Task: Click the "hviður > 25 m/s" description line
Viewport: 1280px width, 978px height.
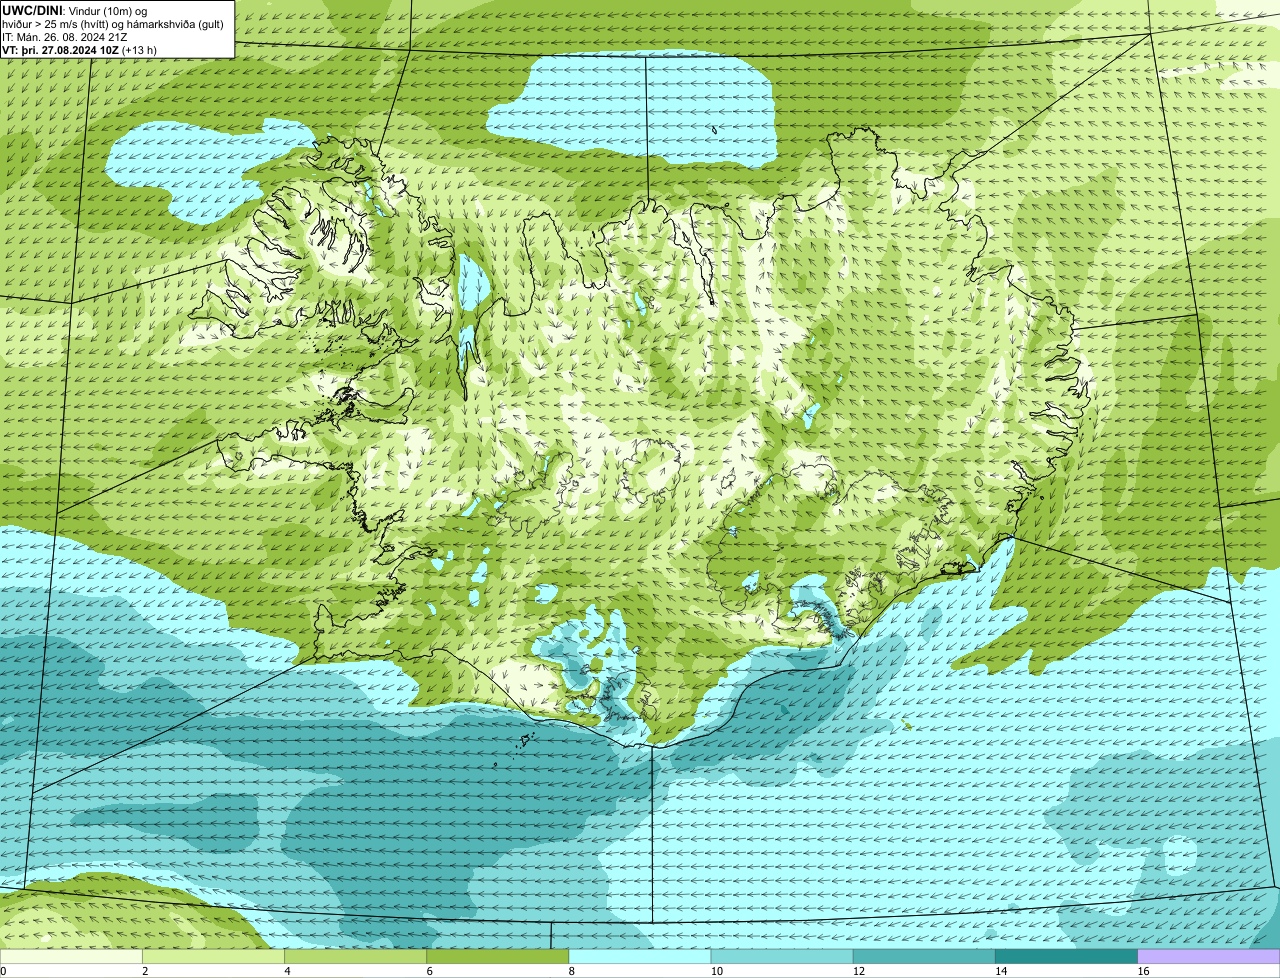Action: (x=113, y=24)
